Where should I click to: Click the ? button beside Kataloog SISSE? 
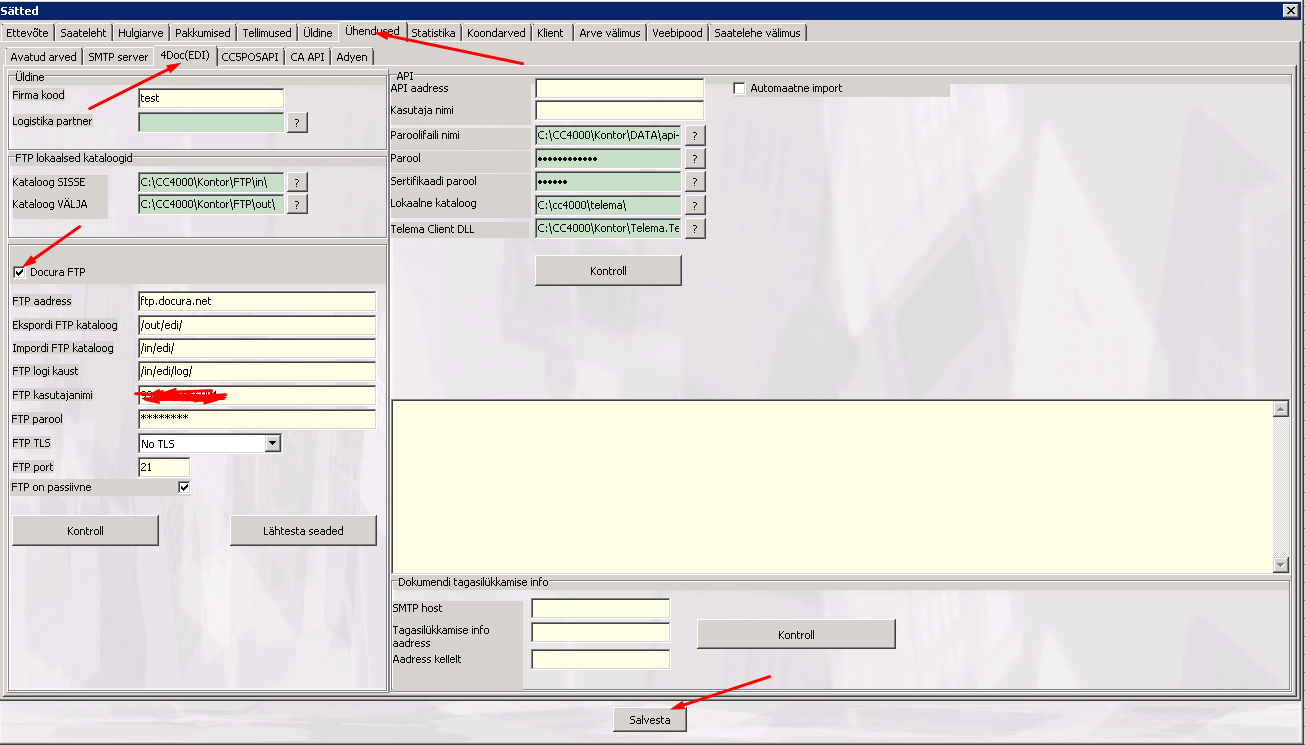pos(297,181)
